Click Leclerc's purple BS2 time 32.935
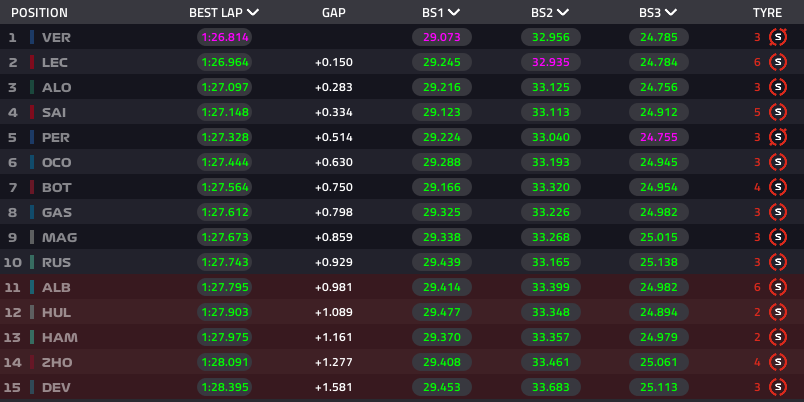The width and height of the screenshot is (804, 402). point(551,63)
